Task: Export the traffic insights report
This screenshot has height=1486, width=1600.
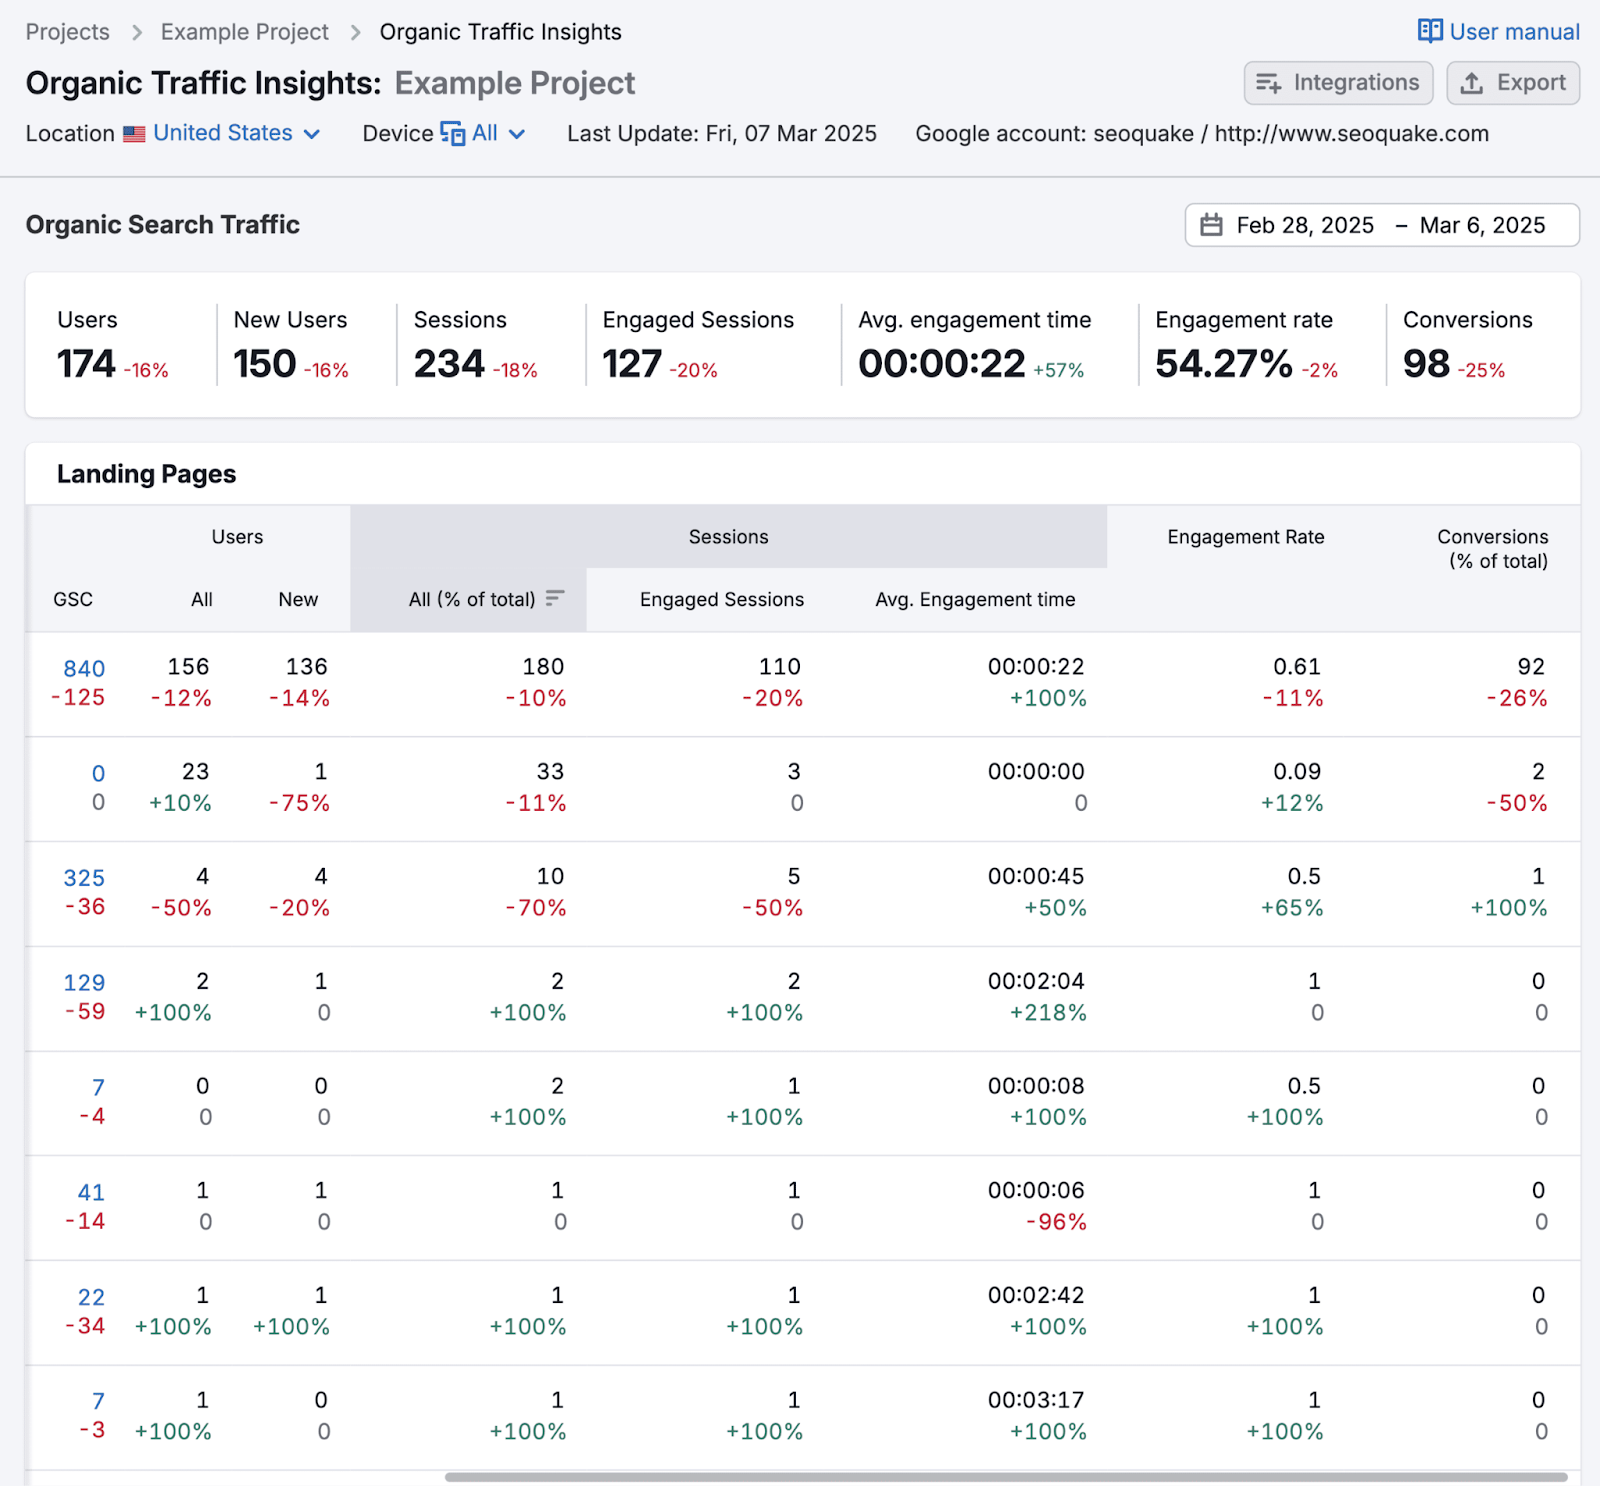Action: click(x=1512, y=83)
